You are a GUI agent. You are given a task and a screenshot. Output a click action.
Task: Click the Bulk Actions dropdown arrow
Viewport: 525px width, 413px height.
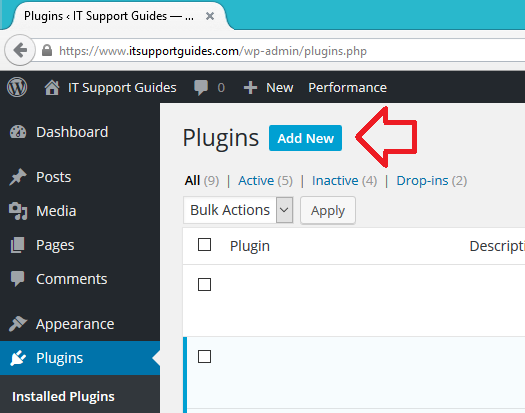tap(284, 210)
